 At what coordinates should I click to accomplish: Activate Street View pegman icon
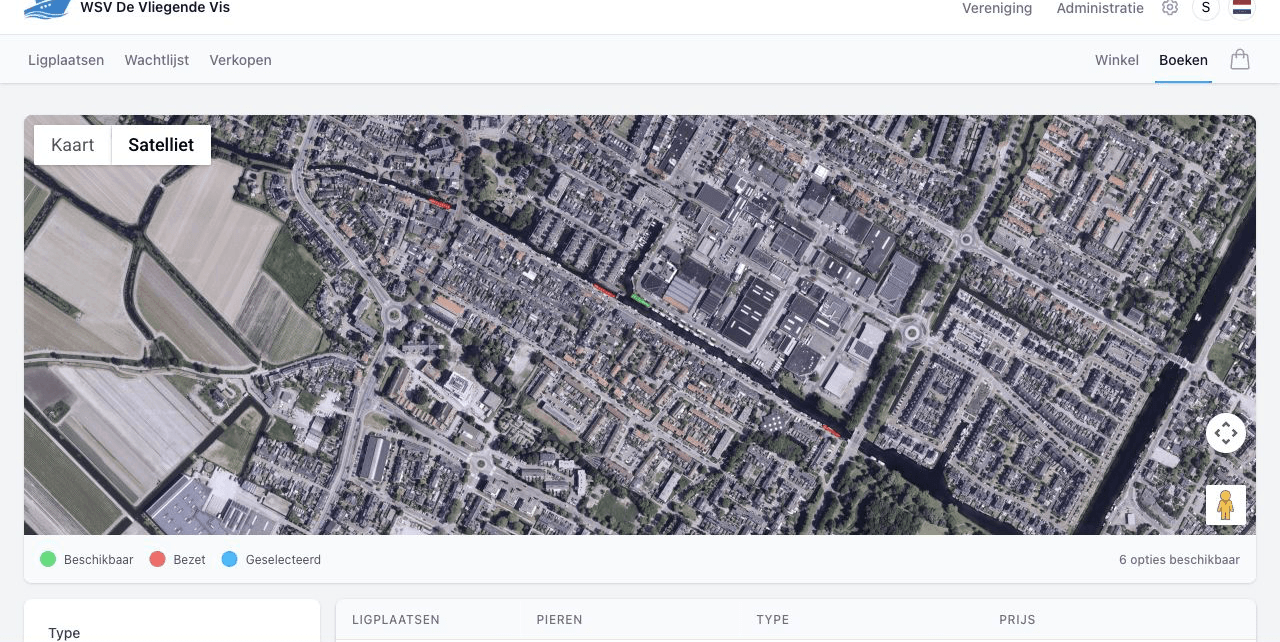tap(1226, 505)
